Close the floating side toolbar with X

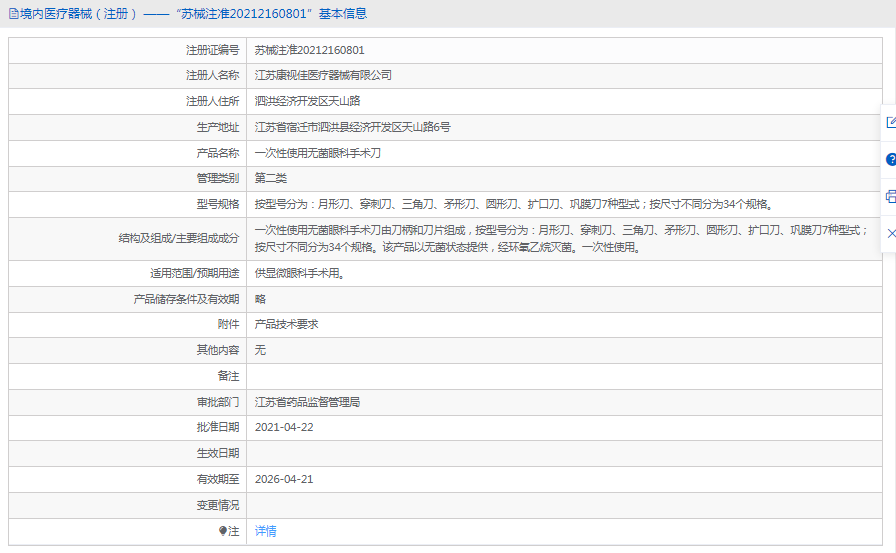pos(890,232)
